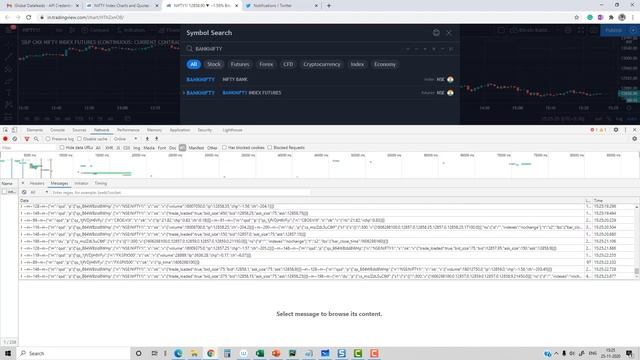This screenshot has height=360, width=640.
Task: Open PowerPoint from the taskbar
Action: [276, 353]
